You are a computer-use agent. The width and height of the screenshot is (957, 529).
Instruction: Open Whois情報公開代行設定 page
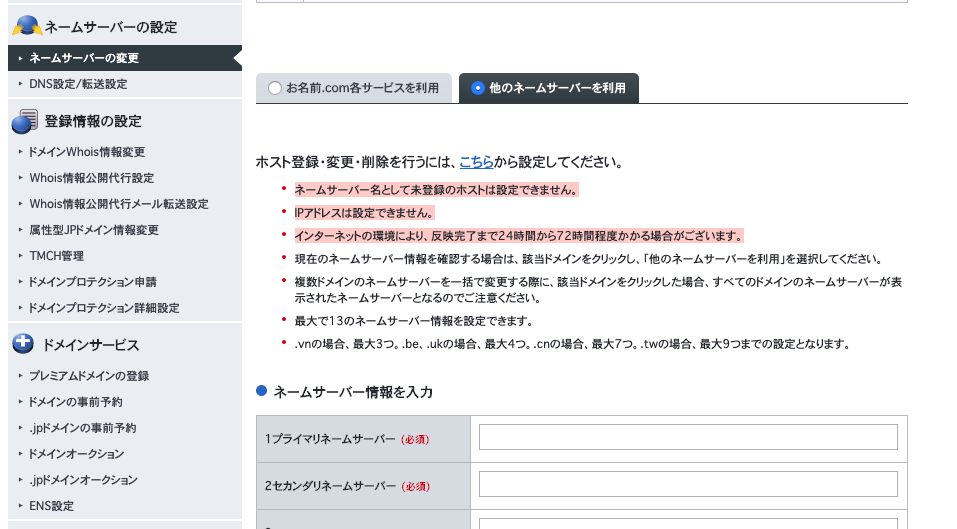91,178
